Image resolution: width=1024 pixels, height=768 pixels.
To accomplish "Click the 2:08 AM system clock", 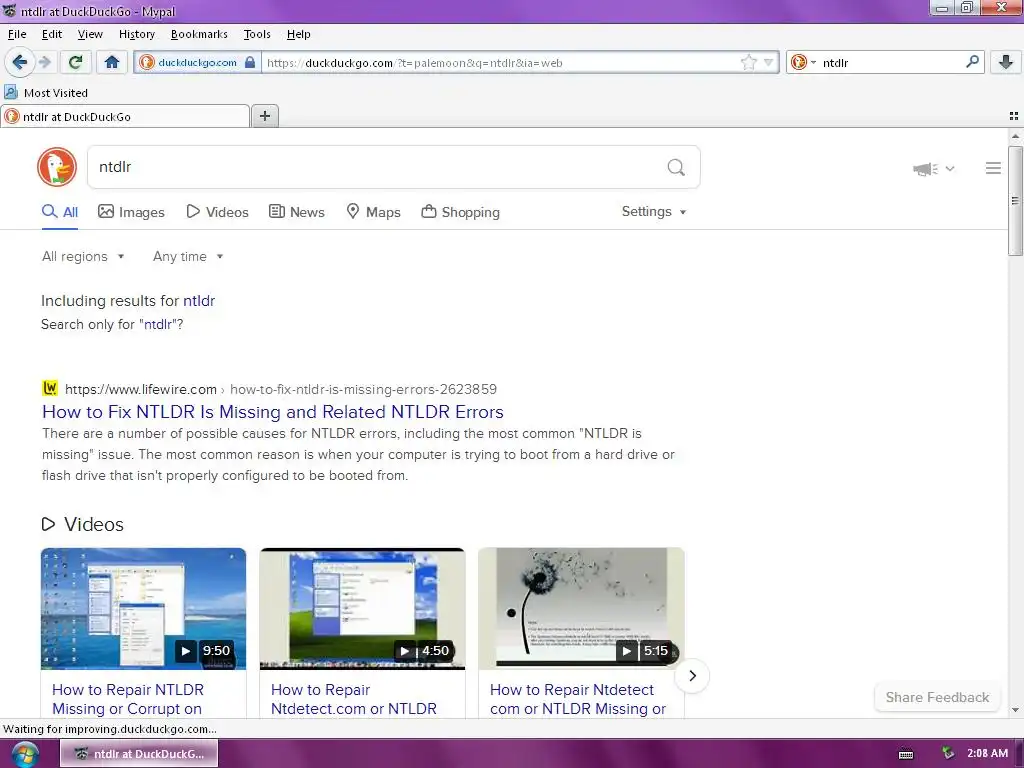I will [987, 753].
